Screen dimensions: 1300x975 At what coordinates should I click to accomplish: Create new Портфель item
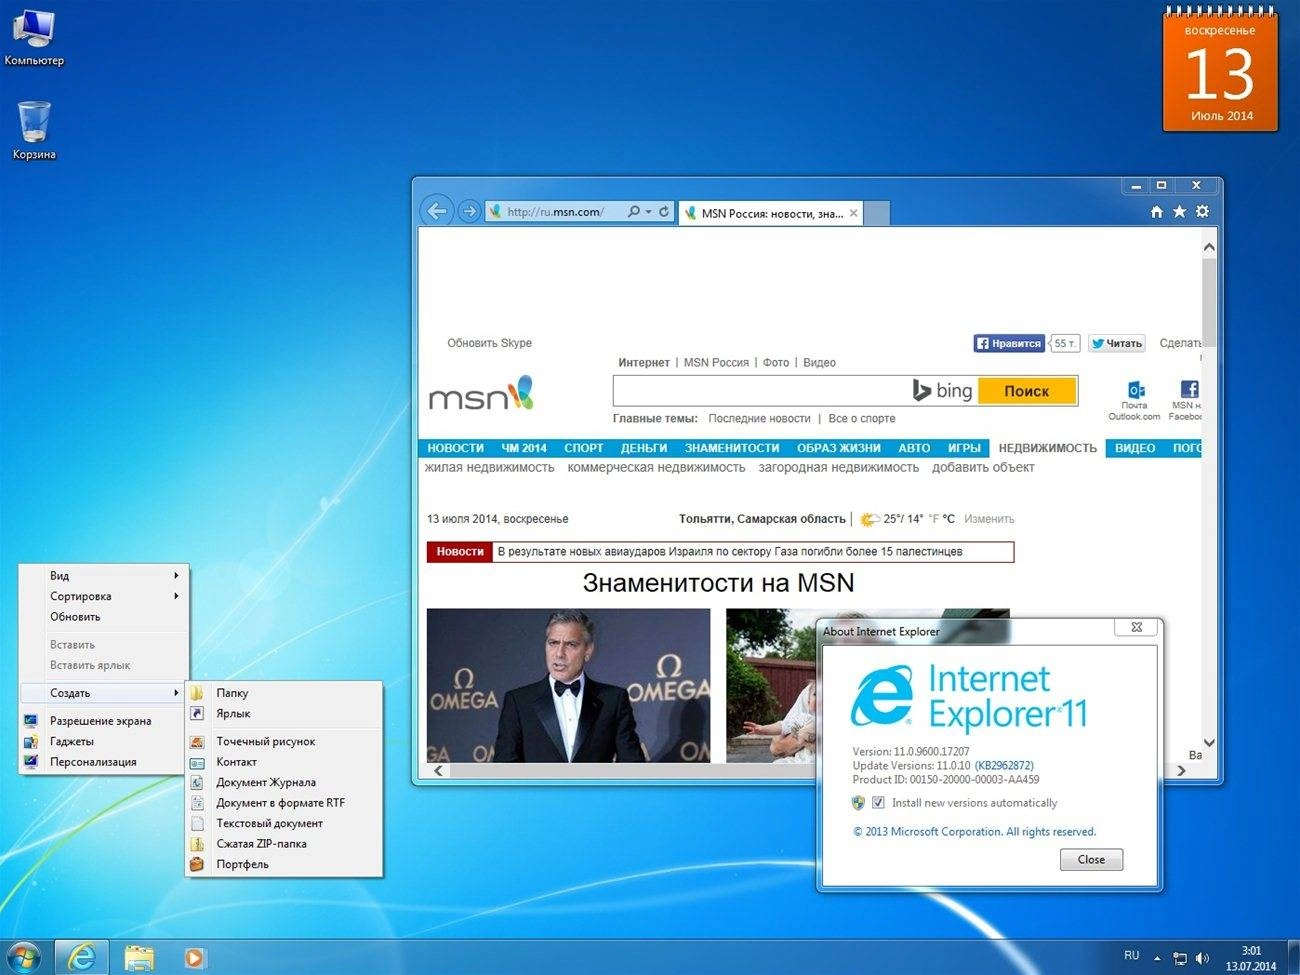pyautogui.click(x=284, y=864)
